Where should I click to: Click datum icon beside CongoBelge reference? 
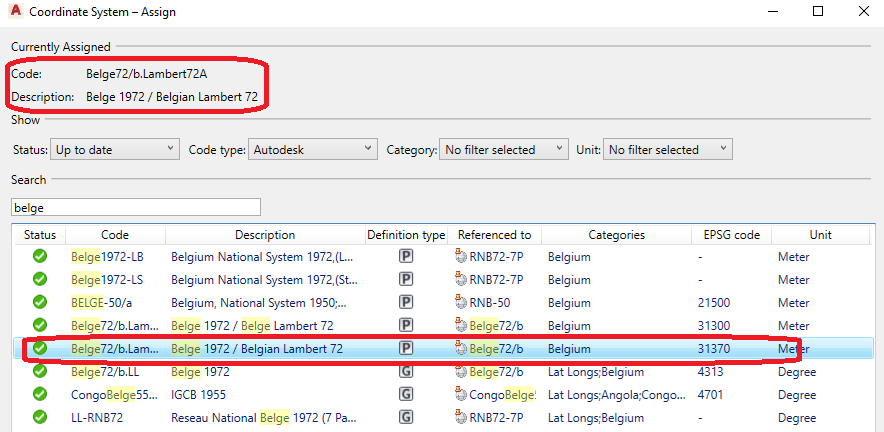[461, 394]
